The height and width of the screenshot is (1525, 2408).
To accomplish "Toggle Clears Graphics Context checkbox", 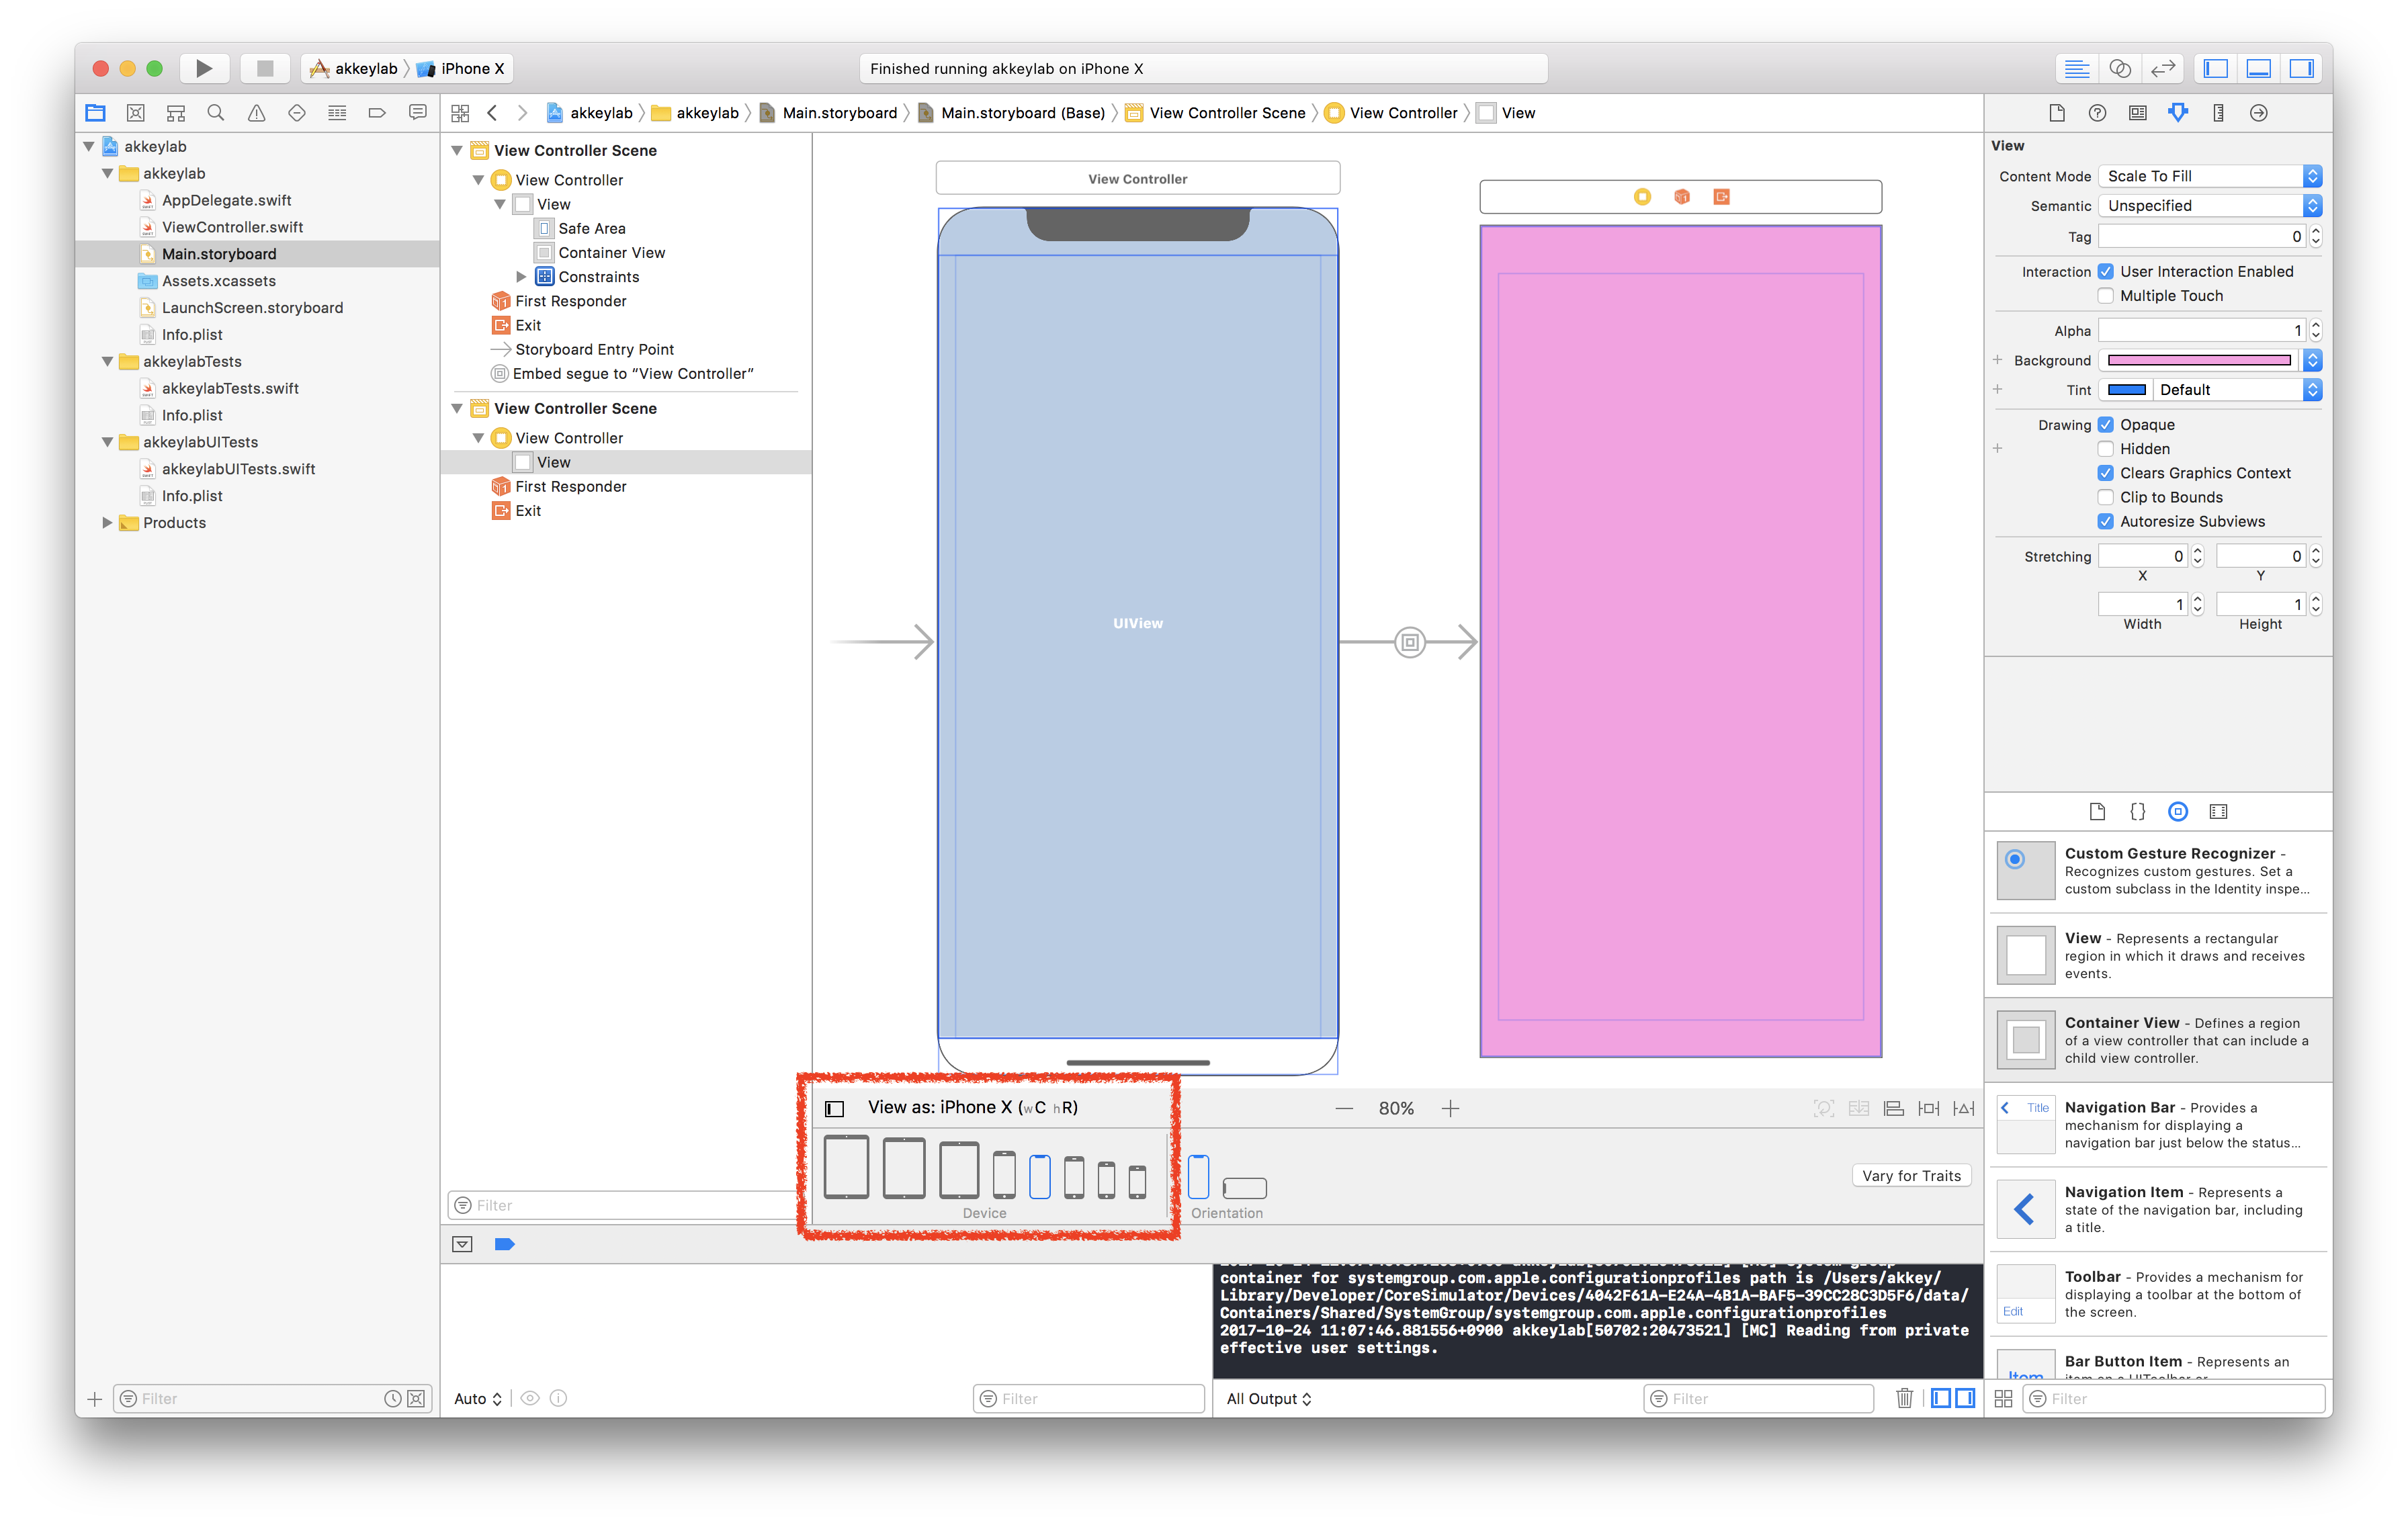I will 2106,473.
